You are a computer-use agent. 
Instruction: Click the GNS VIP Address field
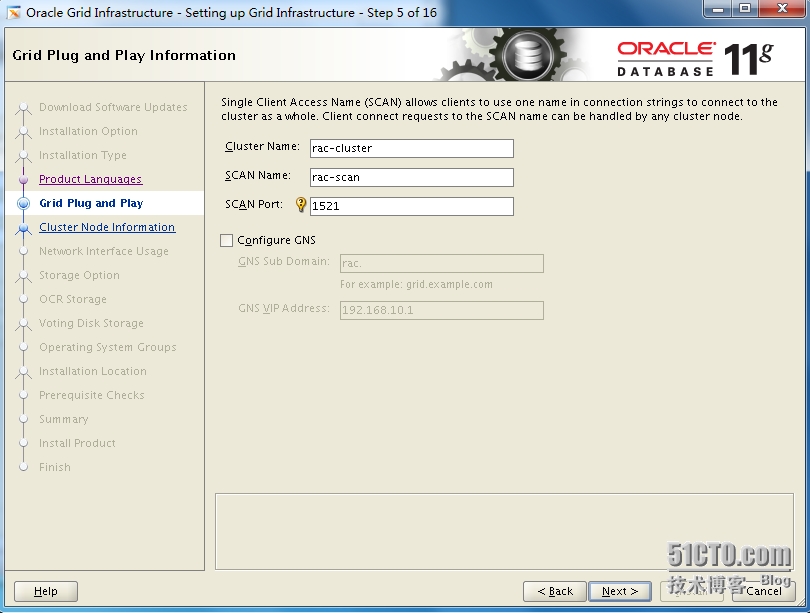pyautogui.click(x=442, y=310)
